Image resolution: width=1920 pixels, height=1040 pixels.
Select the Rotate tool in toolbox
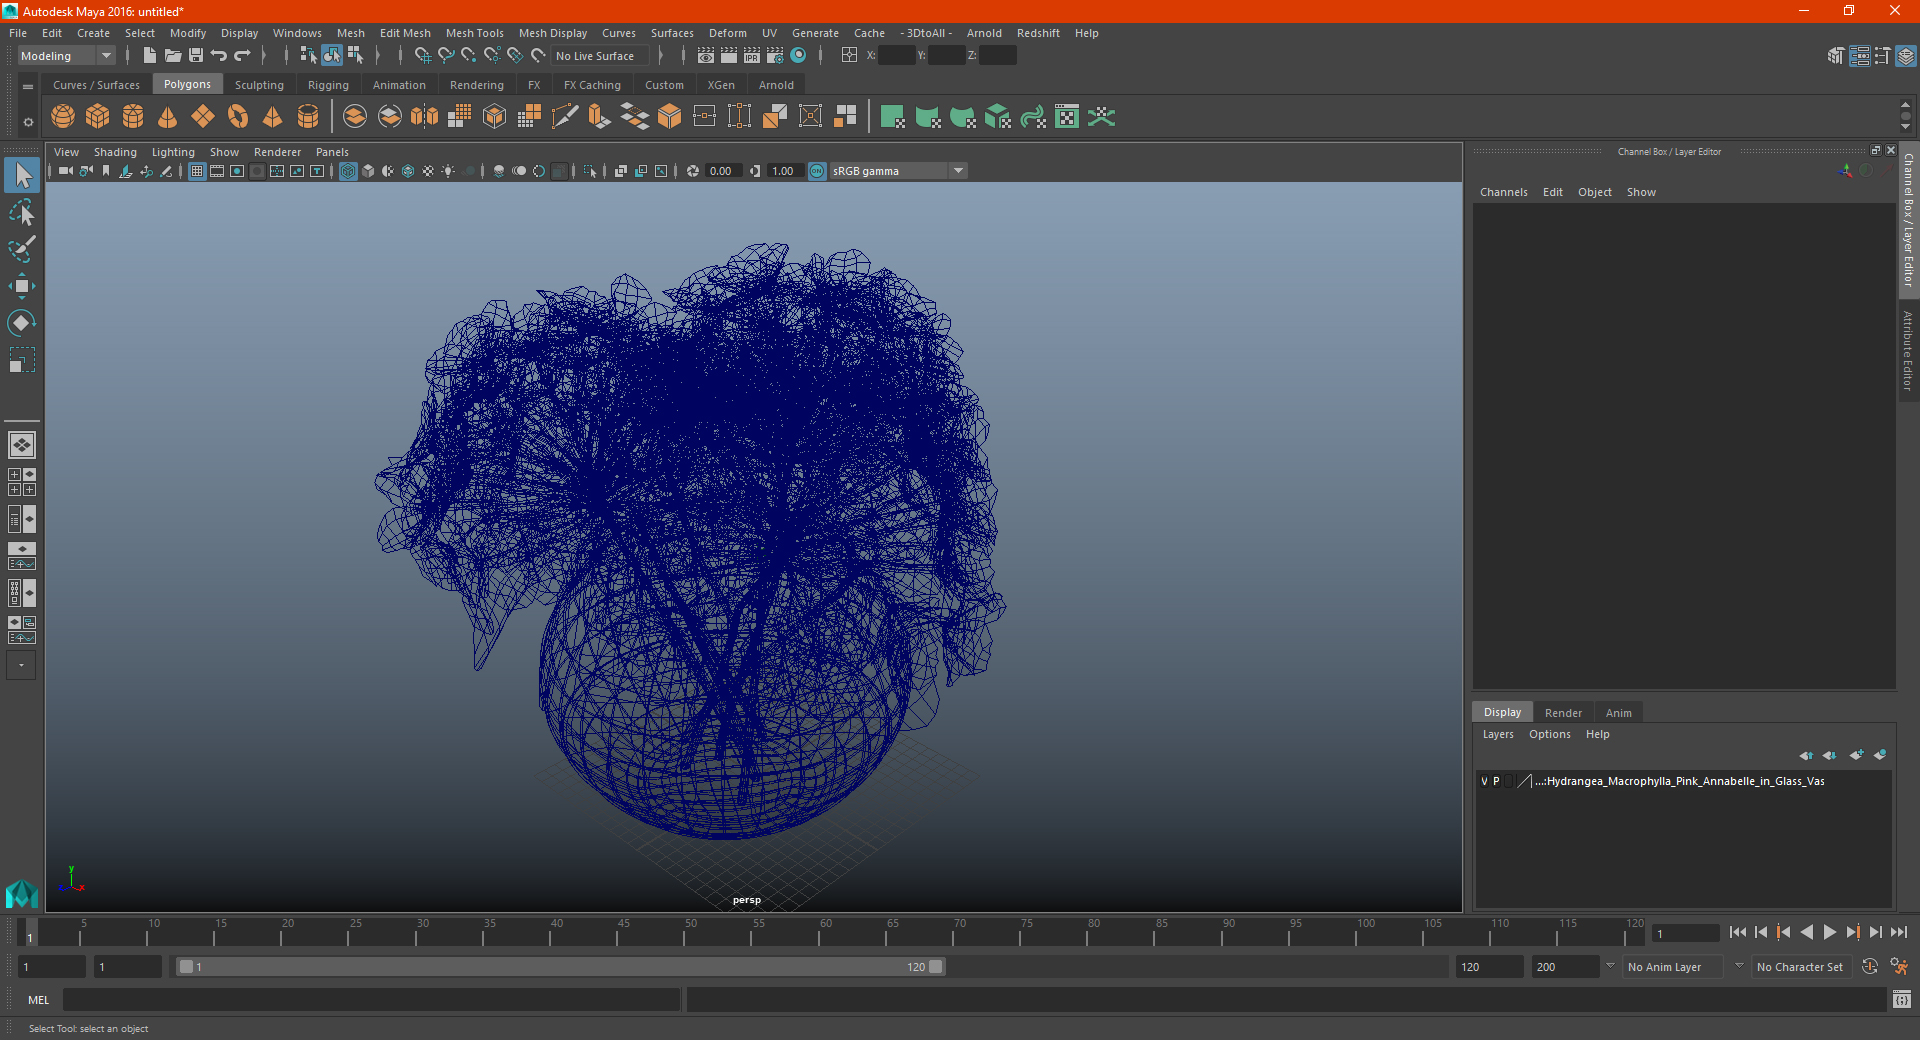pyautogui.click(x=21, y=323)
